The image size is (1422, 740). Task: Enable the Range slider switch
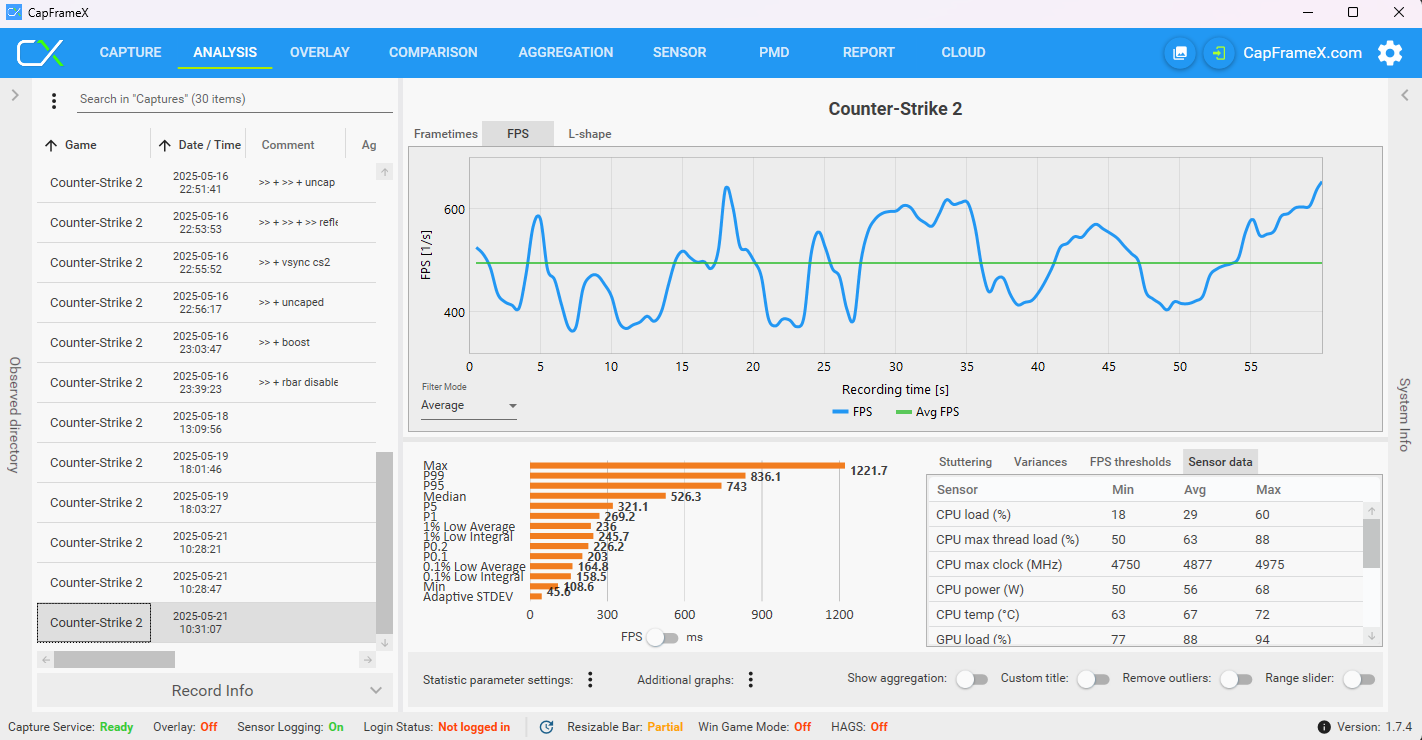pyautogui.click(x=1358, y=679)
